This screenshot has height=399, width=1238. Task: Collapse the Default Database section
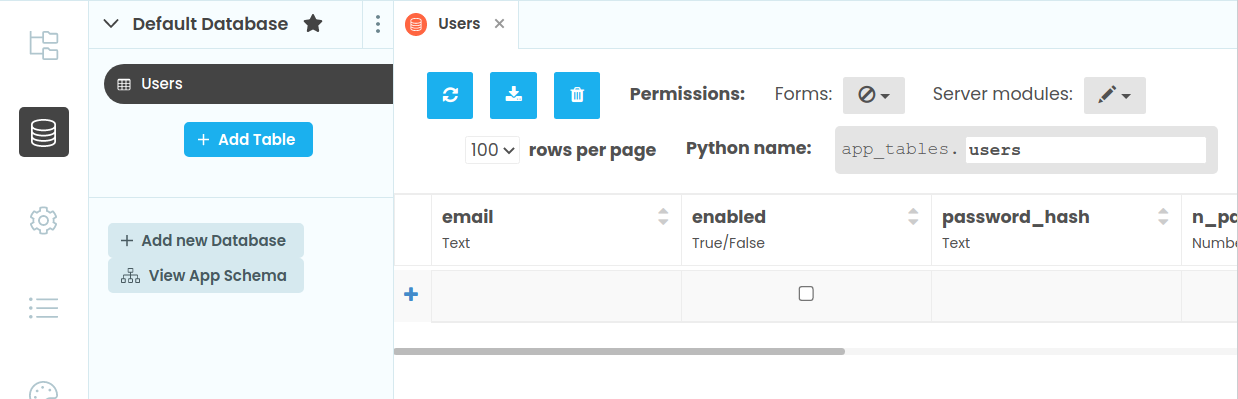[111, 24]
